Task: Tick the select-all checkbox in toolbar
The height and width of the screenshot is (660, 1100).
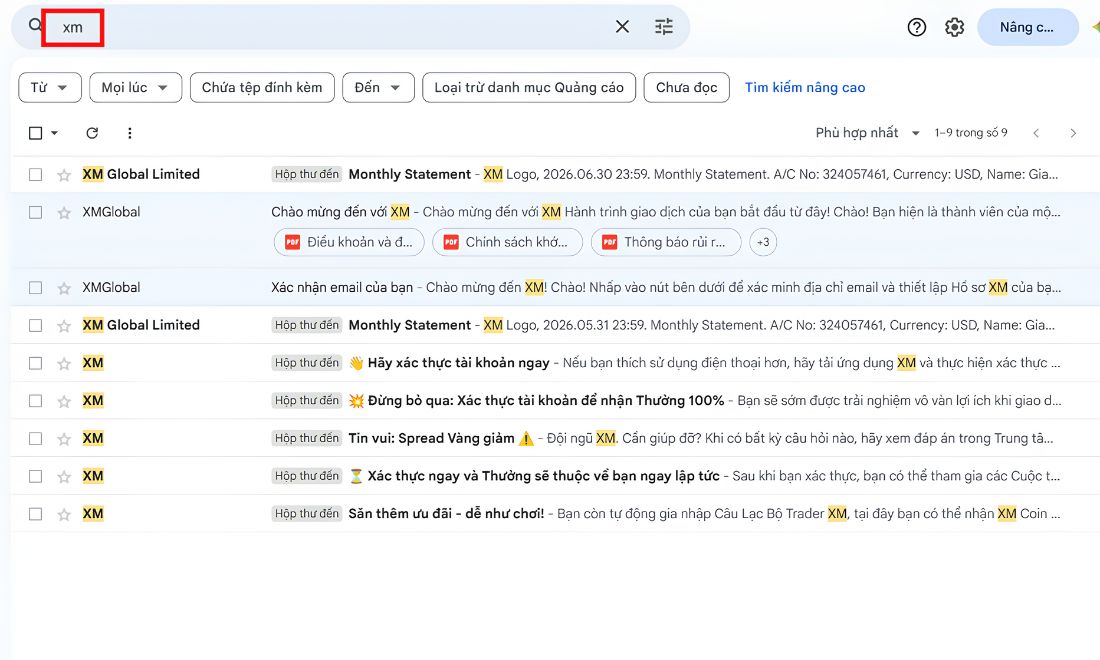Action: point(36,133)
